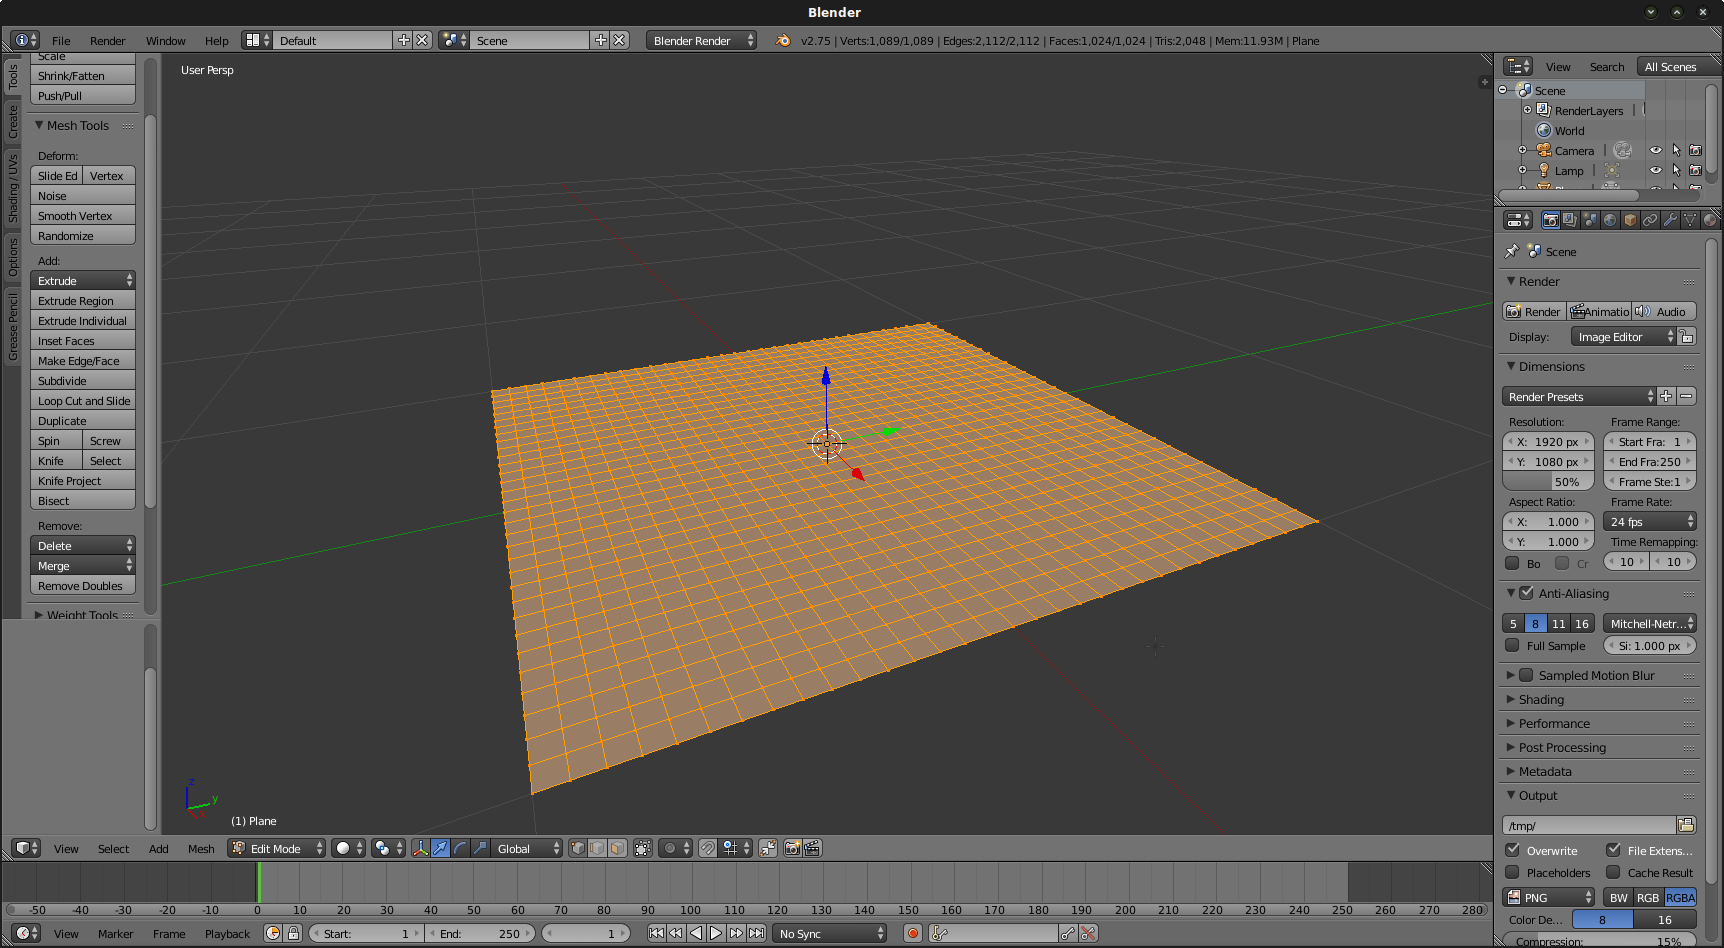The image size is (1724, 948).
Task: Select face select mode cube icon
Action: click(618, 848)
